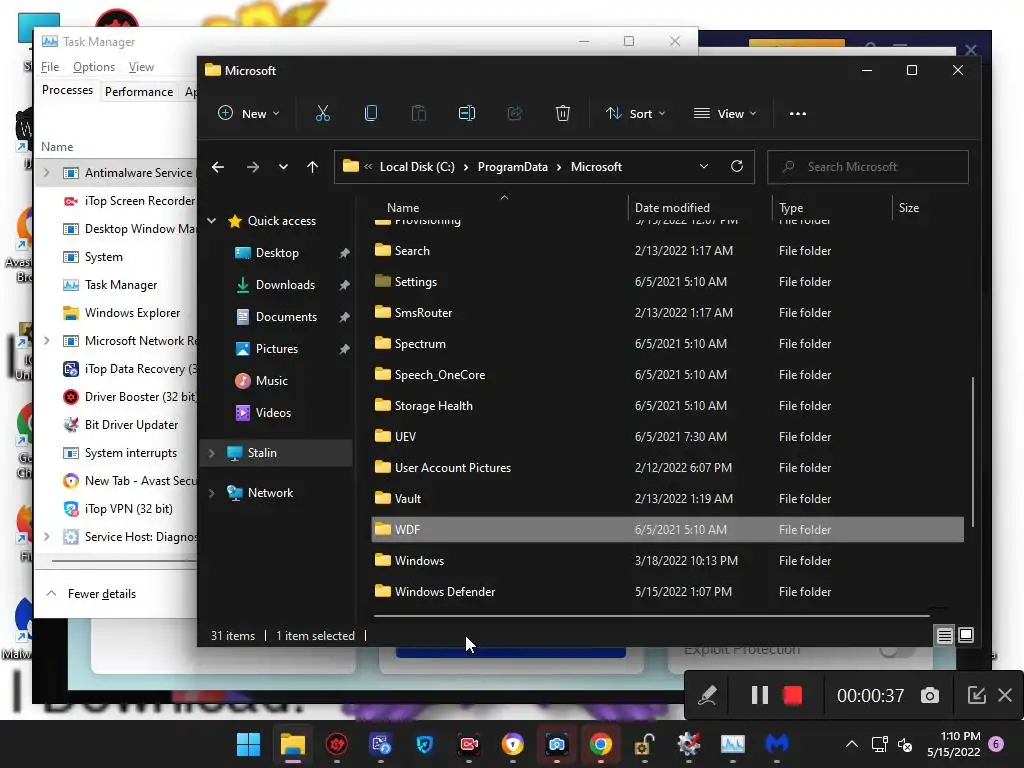
Task: Open the See more three-dots menu
Action: (797, 114)
